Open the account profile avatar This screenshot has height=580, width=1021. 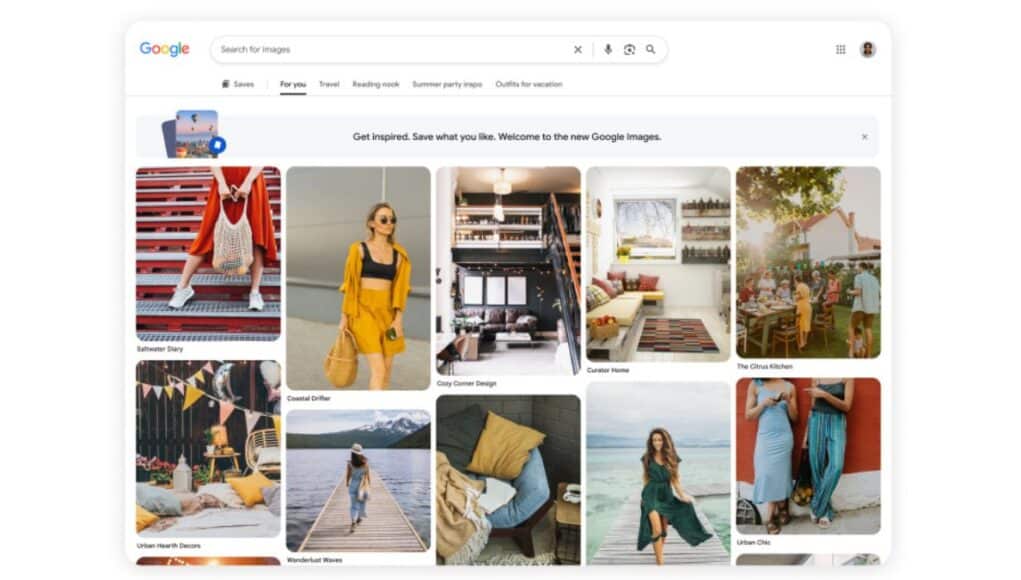pos(867,49)
